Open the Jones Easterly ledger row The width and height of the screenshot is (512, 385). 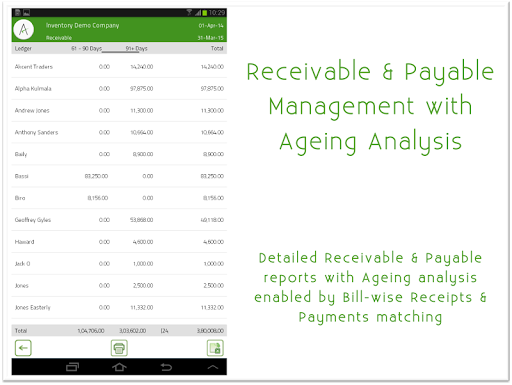pos(119,307)
